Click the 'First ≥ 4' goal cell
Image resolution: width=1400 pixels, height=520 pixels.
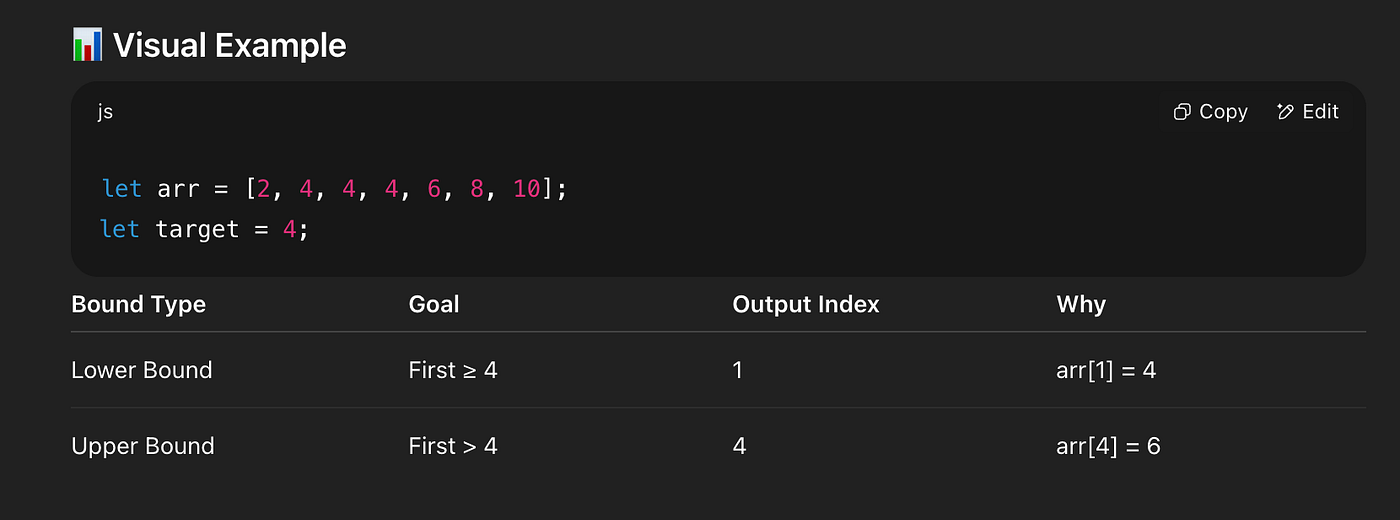[453, 370]
